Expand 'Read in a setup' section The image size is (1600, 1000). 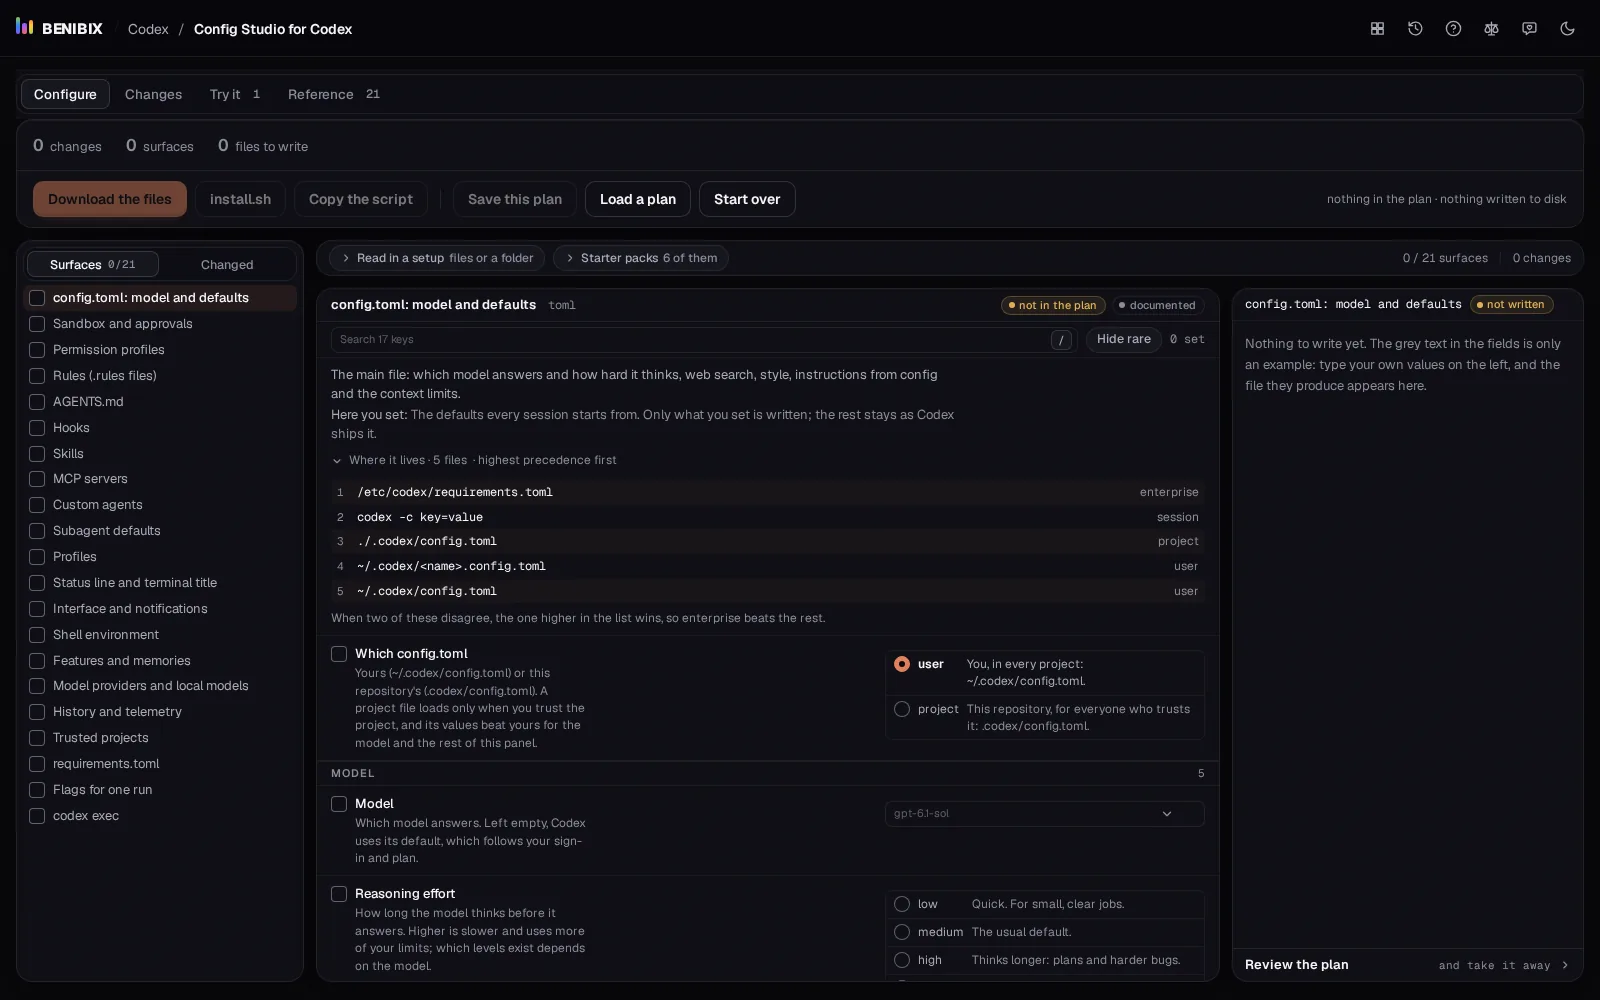pyautogui.click(x=437, y=258)
